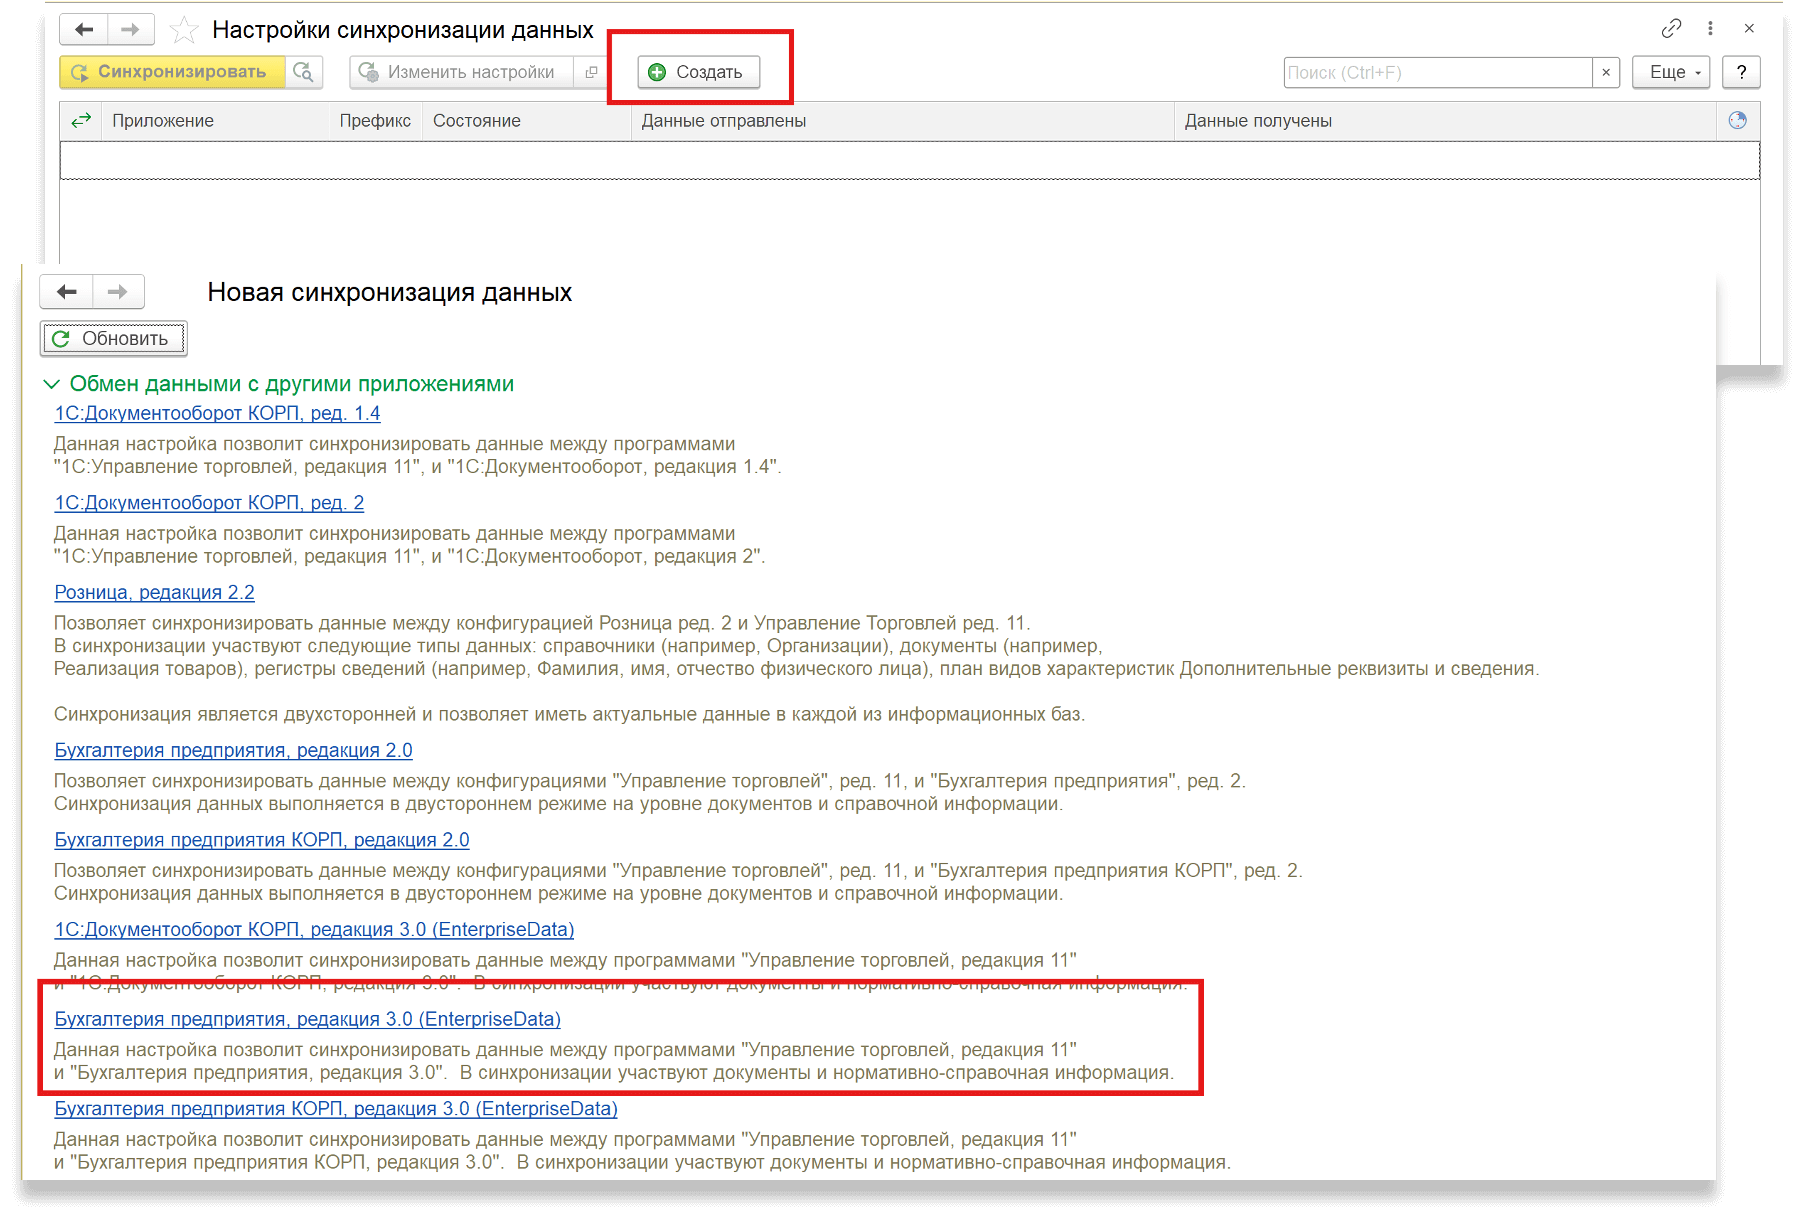Go back in Настройки синхронизации данных window

point(83,30)
